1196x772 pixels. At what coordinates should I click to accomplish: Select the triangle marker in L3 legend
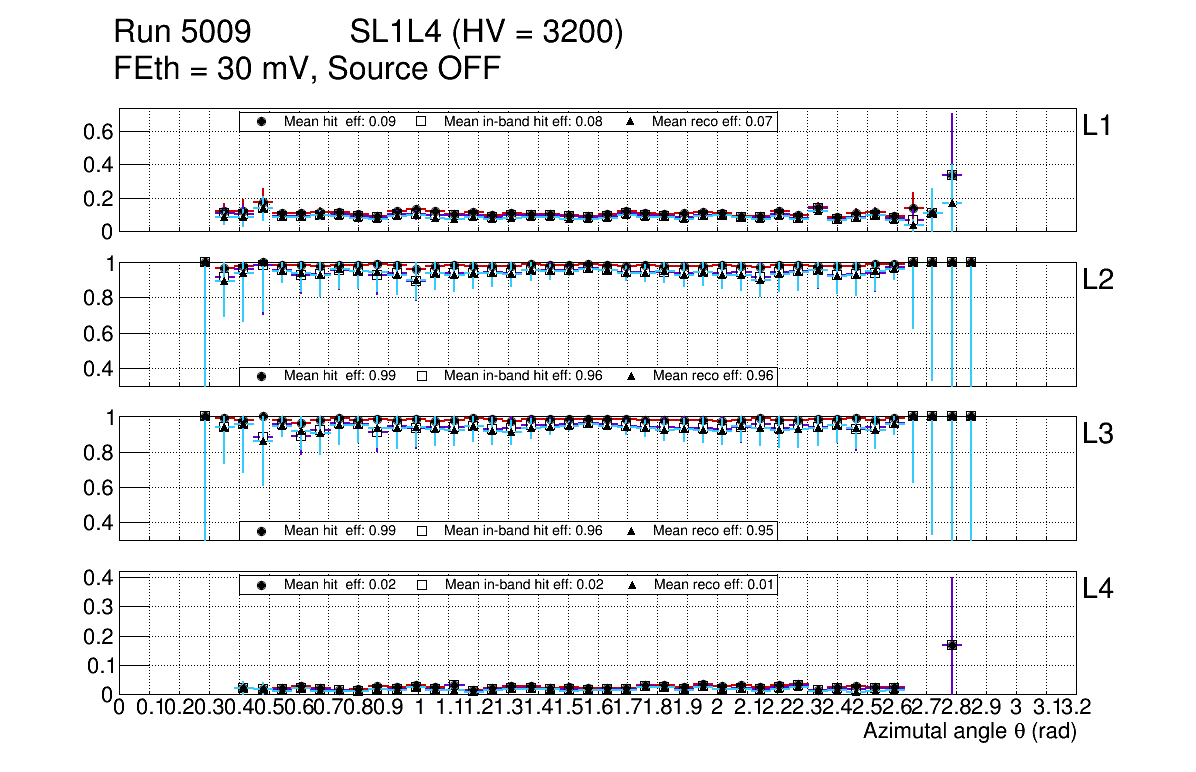[x=631, y=530]
